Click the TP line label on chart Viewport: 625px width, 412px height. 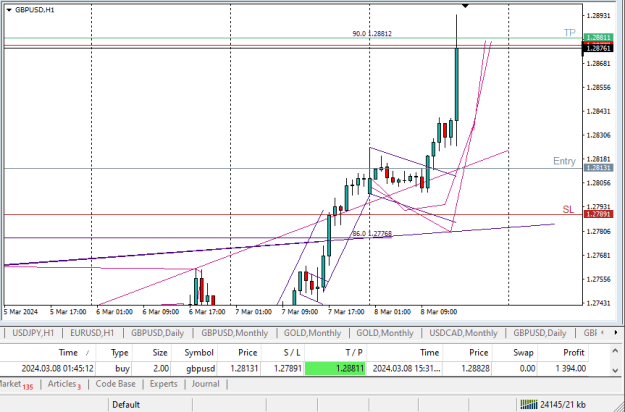click(570, 33)
